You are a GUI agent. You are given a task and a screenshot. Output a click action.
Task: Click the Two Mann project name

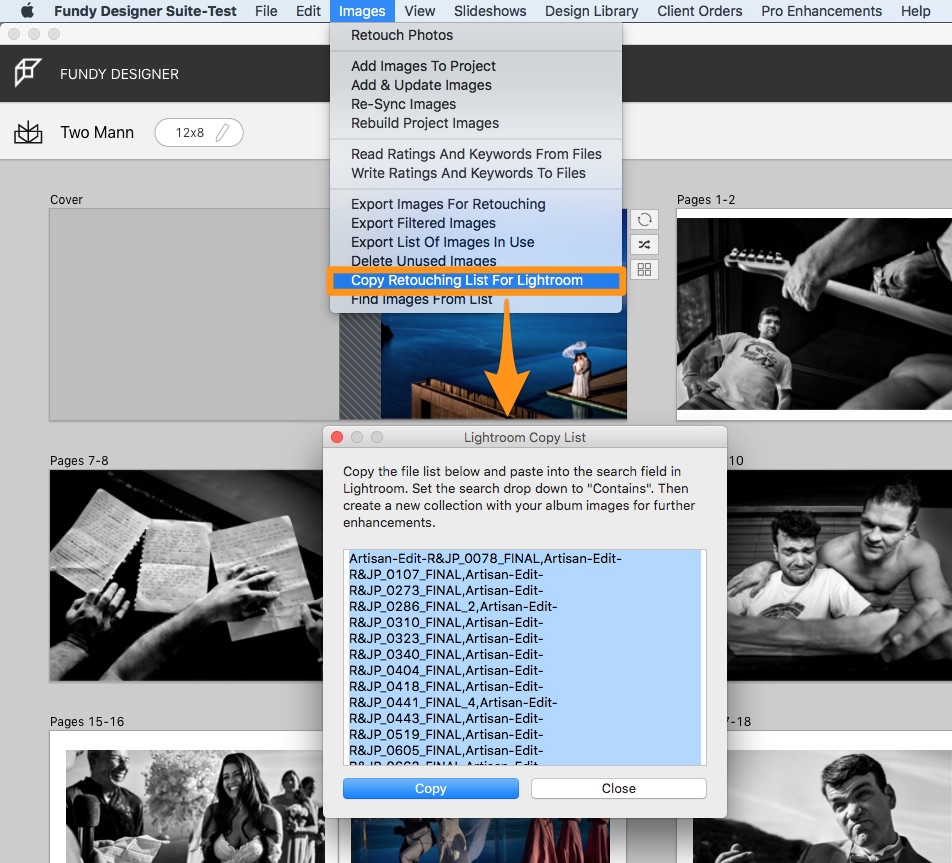click(x=97, y=132)
